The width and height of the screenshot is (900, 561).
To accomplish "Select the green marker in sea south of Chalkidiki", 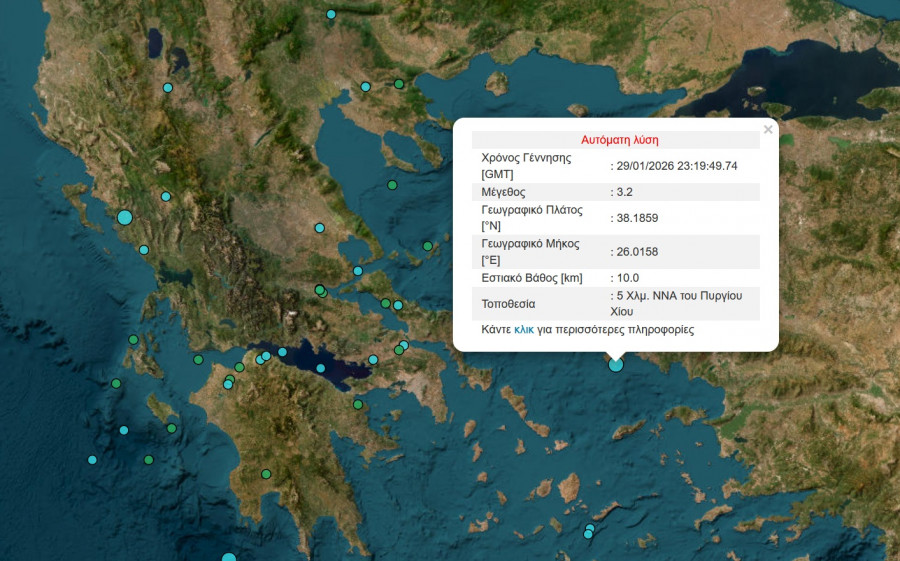I will [392, 185].
